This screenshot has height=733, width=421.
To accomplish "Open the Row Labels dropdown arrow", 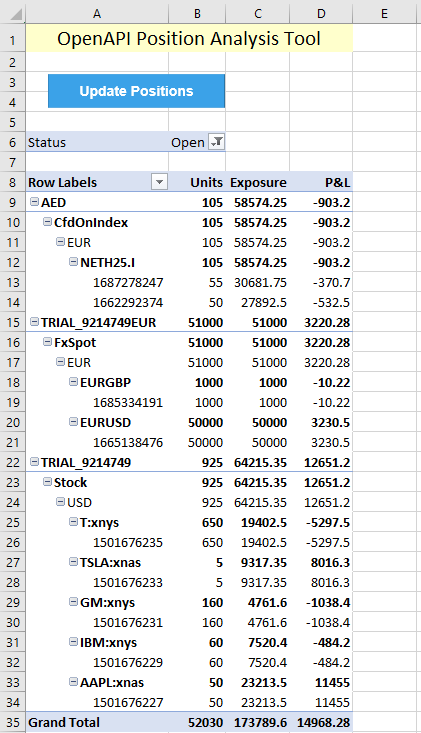I will tap(159, 182).
